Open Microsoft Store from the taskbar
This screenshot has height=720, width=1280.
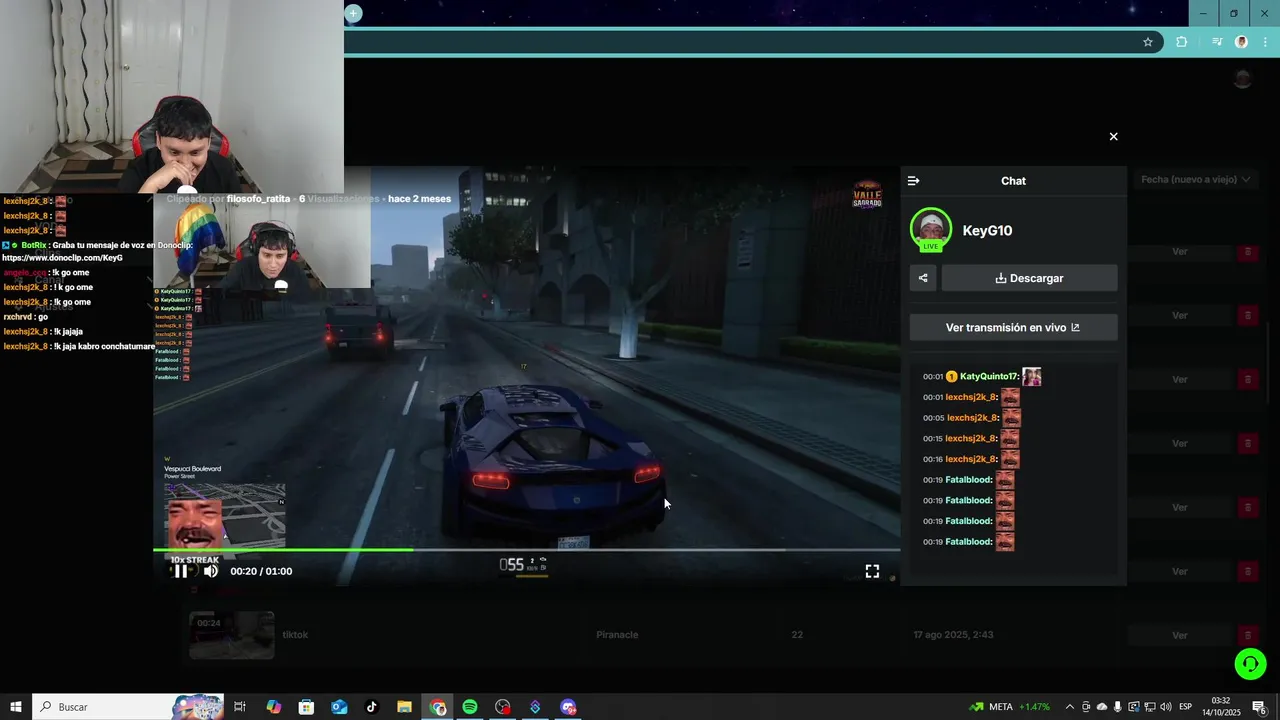(306, 707)
